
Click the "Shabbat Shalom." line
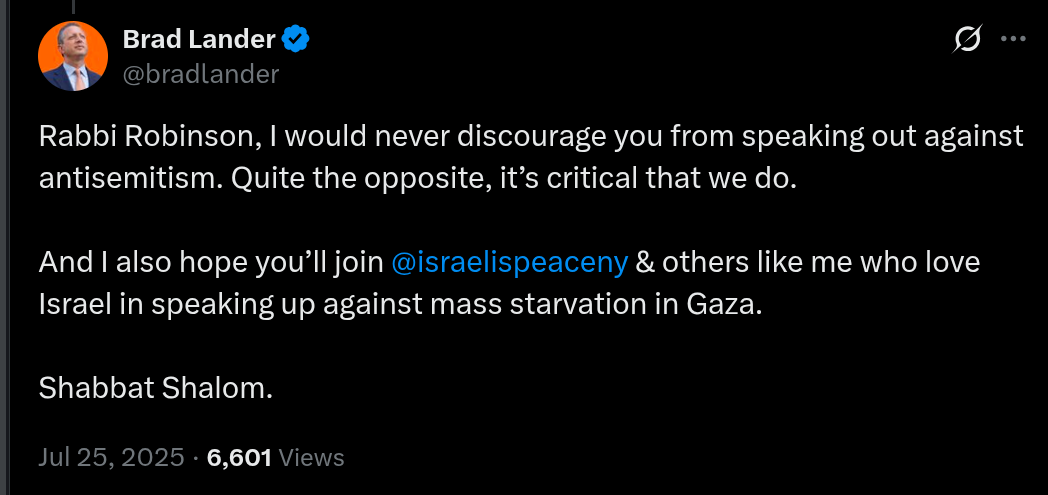pos(156,388)
